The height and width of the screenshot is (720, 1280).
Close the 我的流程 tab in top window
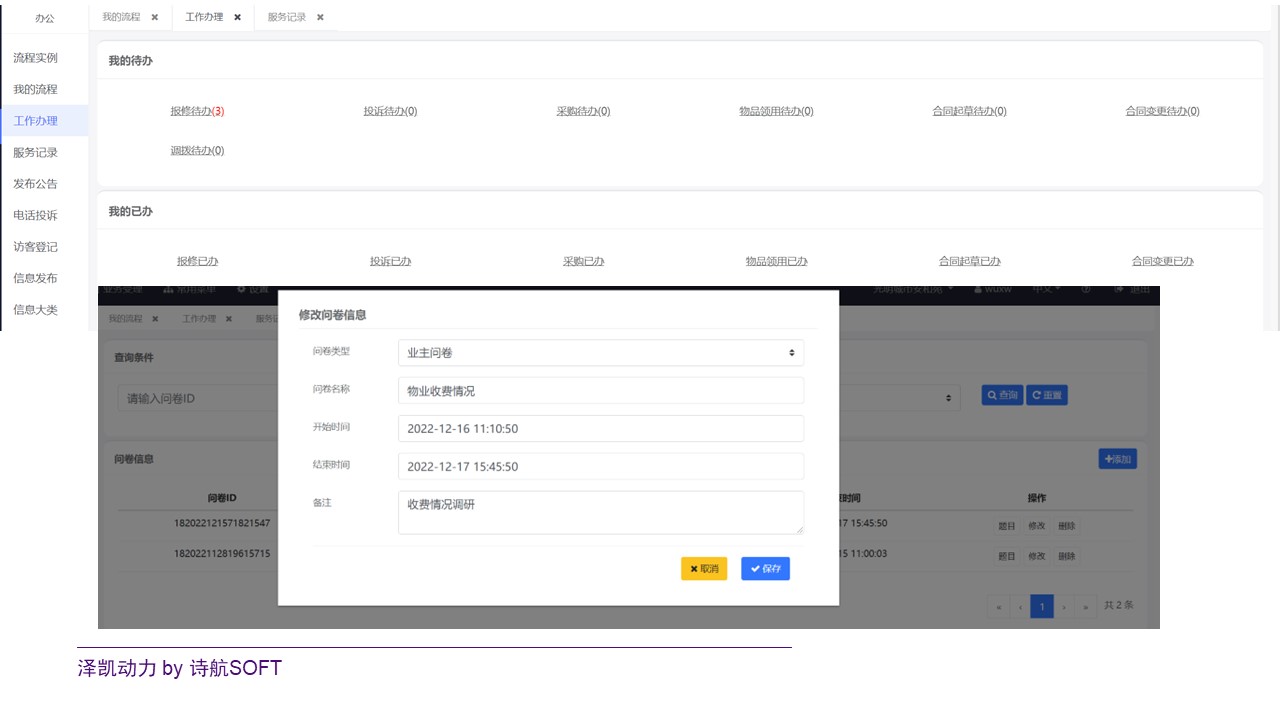tap(154, 17)
